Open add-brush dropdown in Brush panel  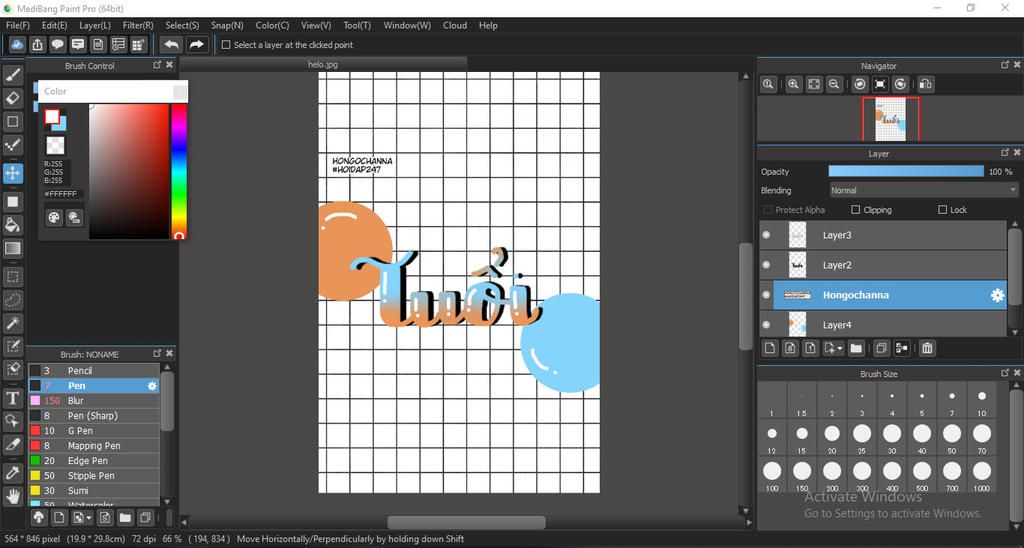tap(89, 518)
